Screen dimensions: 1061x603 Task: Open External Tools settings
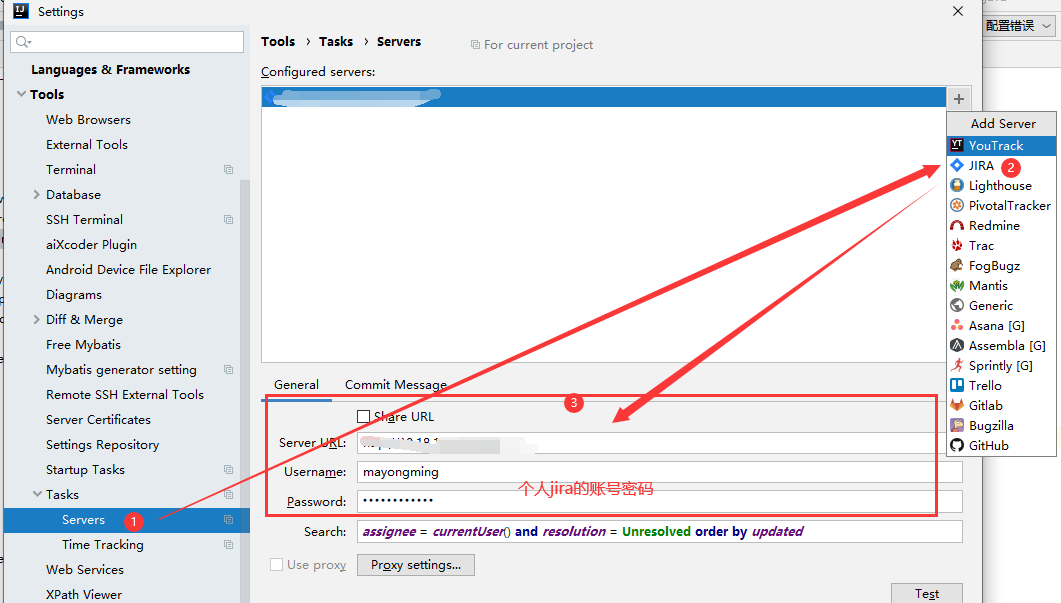[x=87, y=145]
